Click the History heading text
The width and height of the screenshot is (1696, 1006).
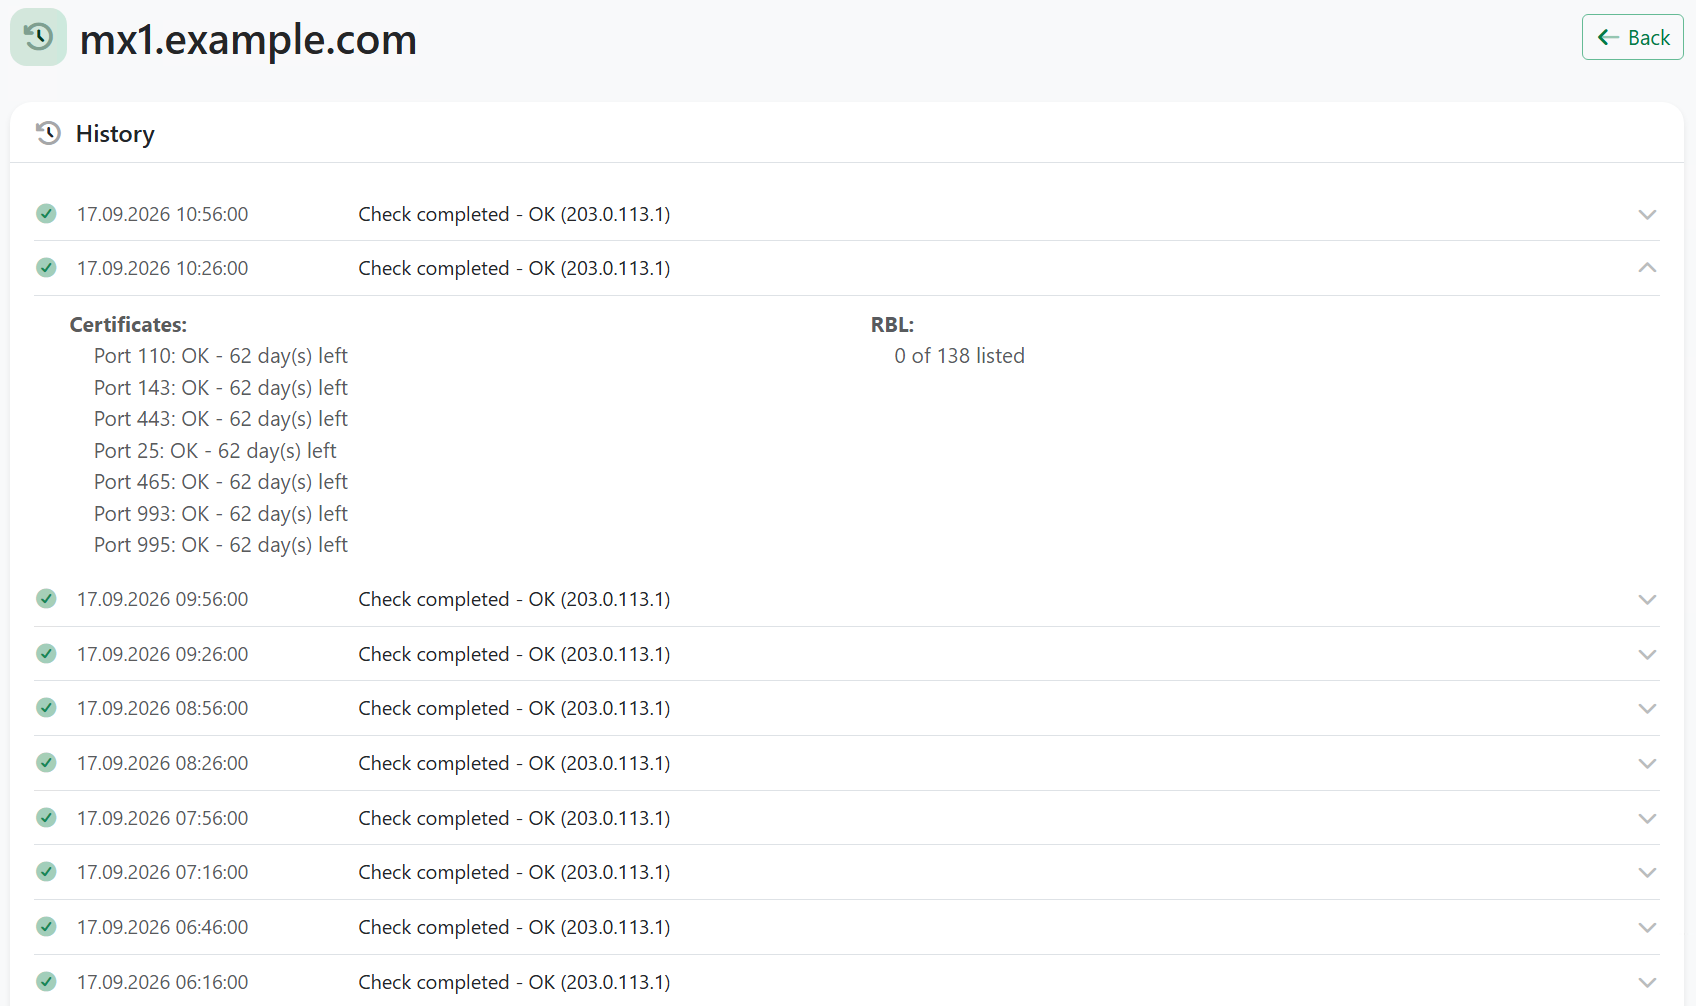115,134
